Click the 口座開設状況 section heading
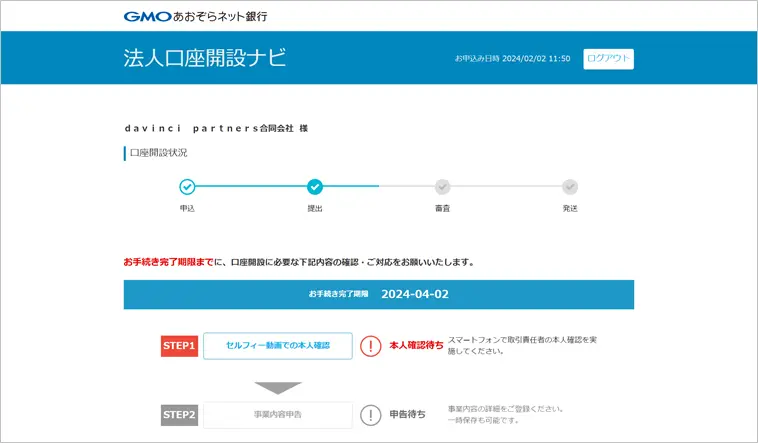 (158, 153)
